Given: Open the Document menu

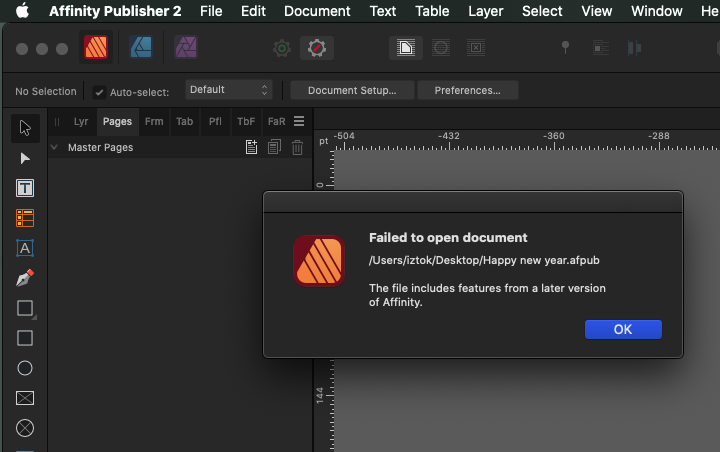Looking at the screenshot, I should (x=317, y=11).
